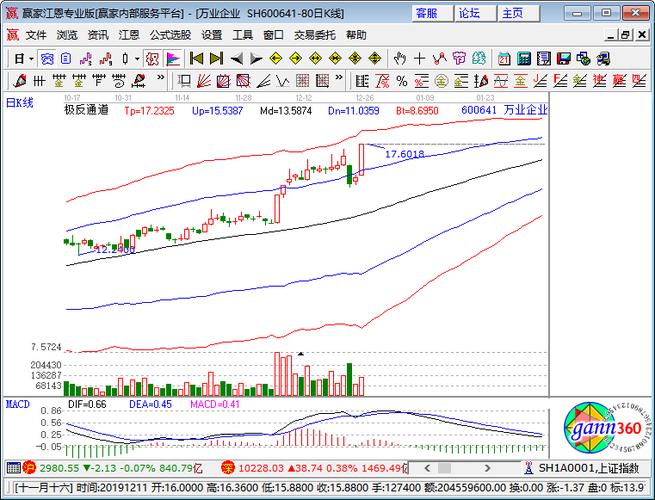Viewport: 655px width, 500px height.
Task: Click the grid lines drawing icon
Action: [x=39, y=81]
